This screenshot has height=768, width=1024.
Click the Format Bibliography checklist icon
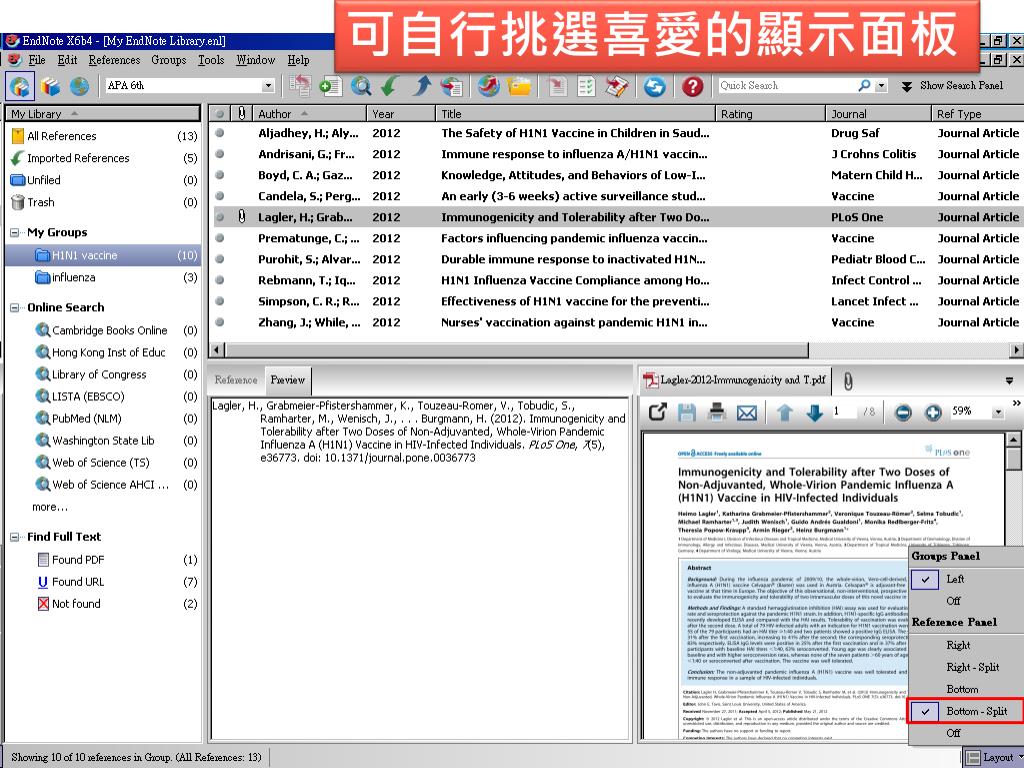coord(586,86)
